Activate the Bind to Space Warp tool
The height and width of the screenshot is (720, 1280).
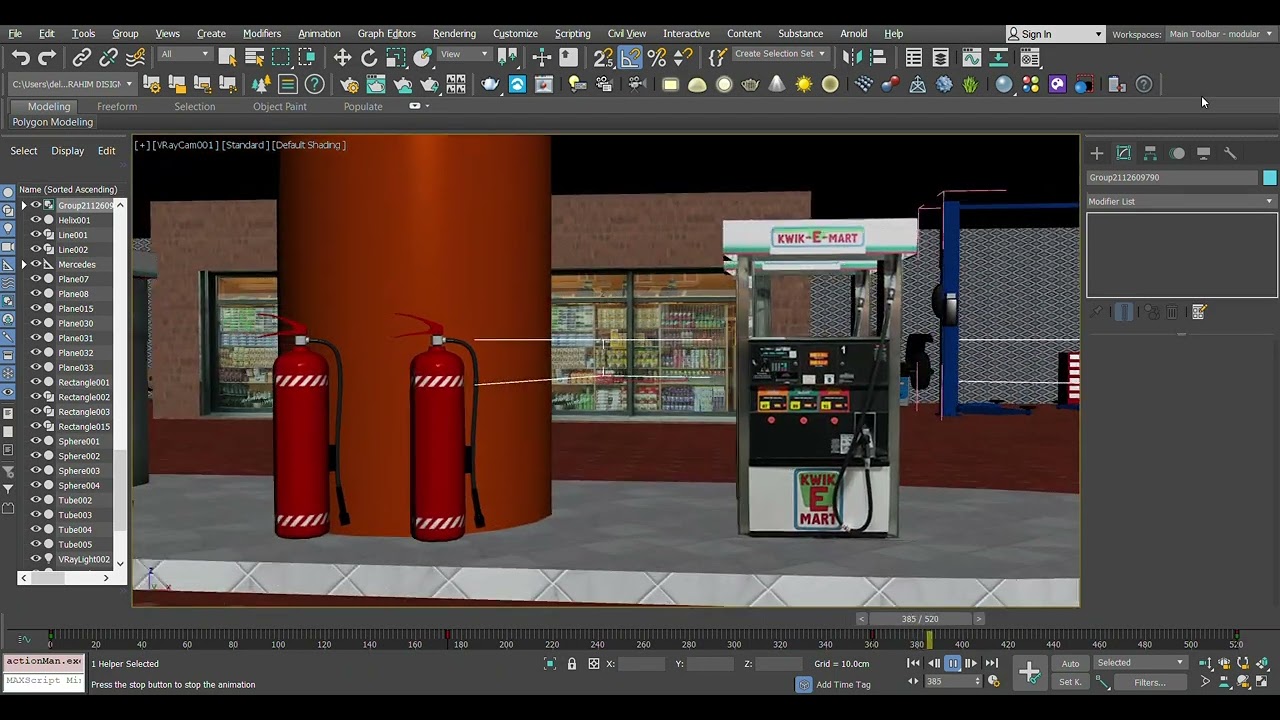pos(136,58)
